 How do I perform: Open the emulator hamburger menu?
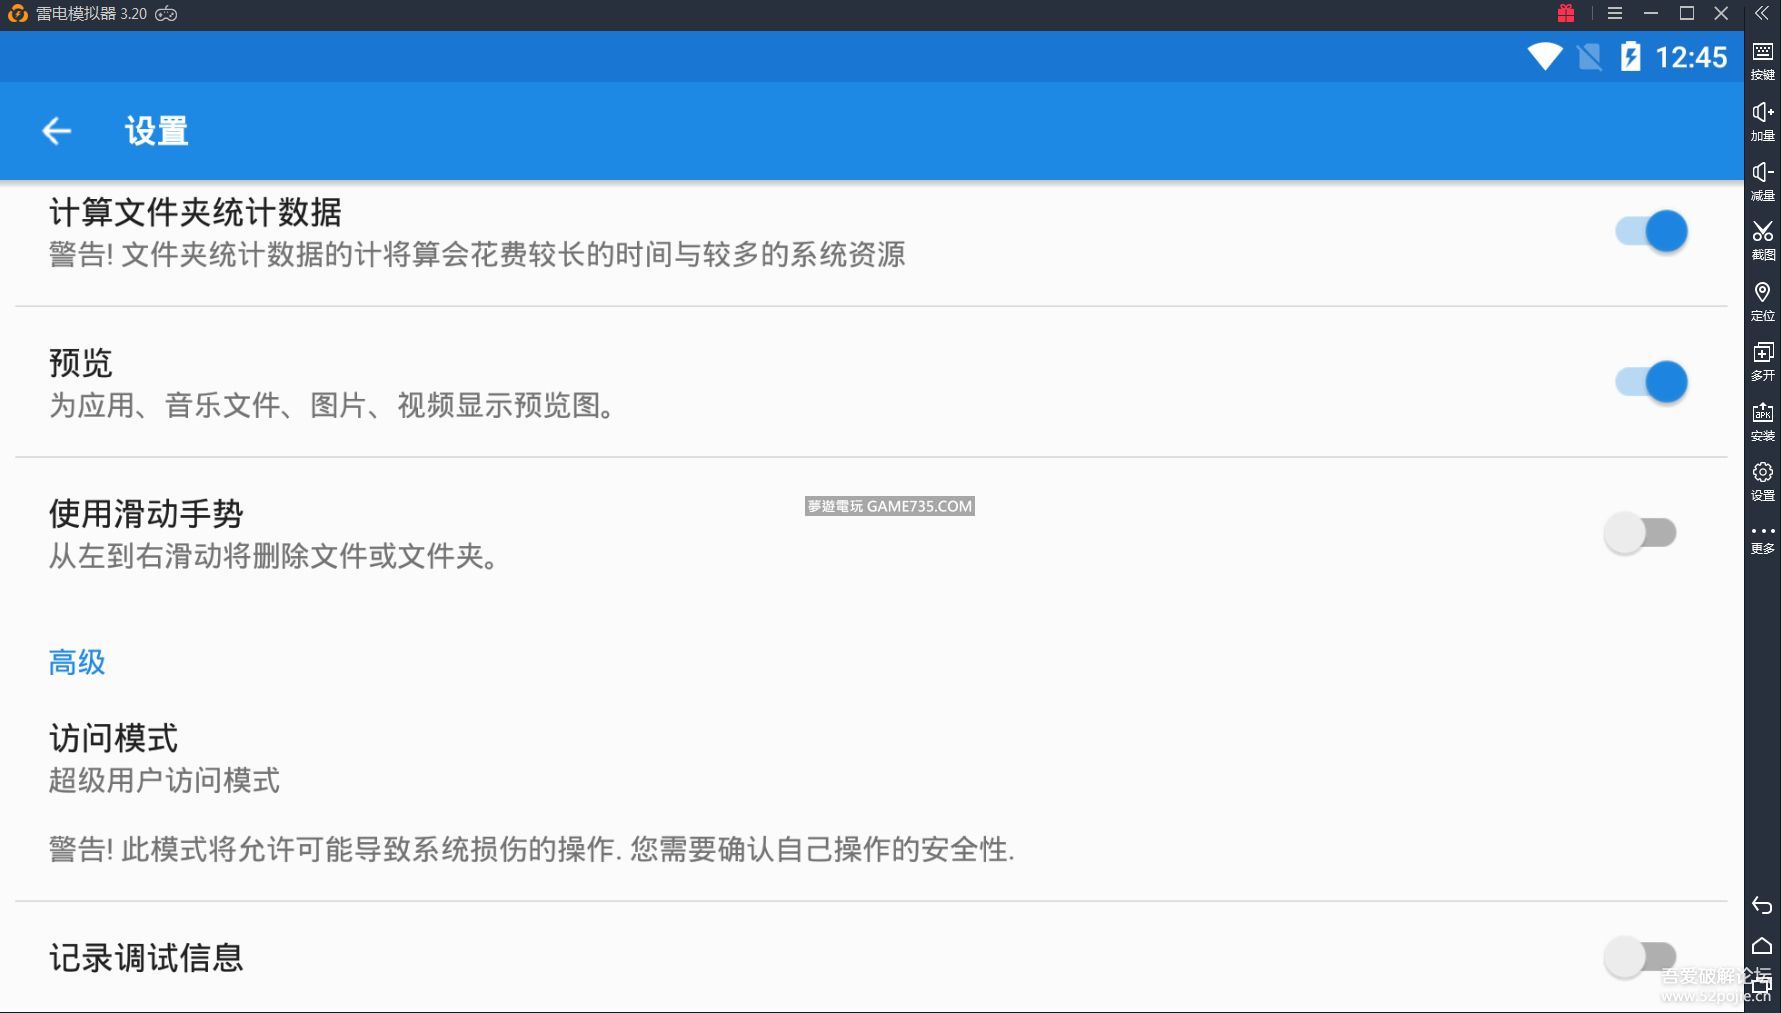1615,13
